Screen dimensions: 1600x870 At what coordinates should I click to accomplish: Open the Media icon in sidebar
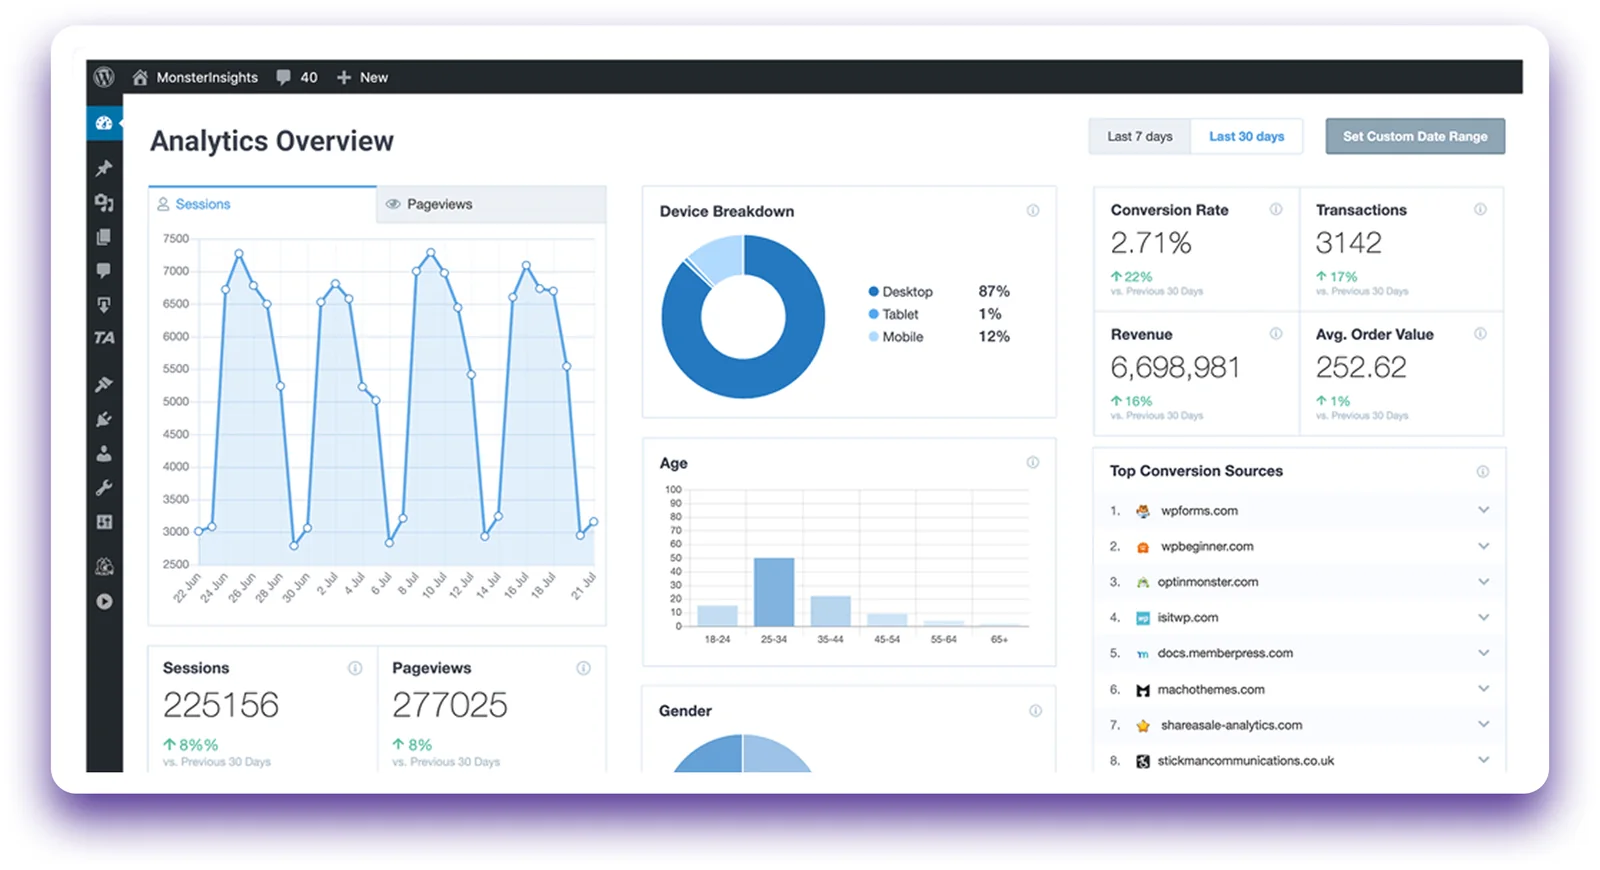104,203
